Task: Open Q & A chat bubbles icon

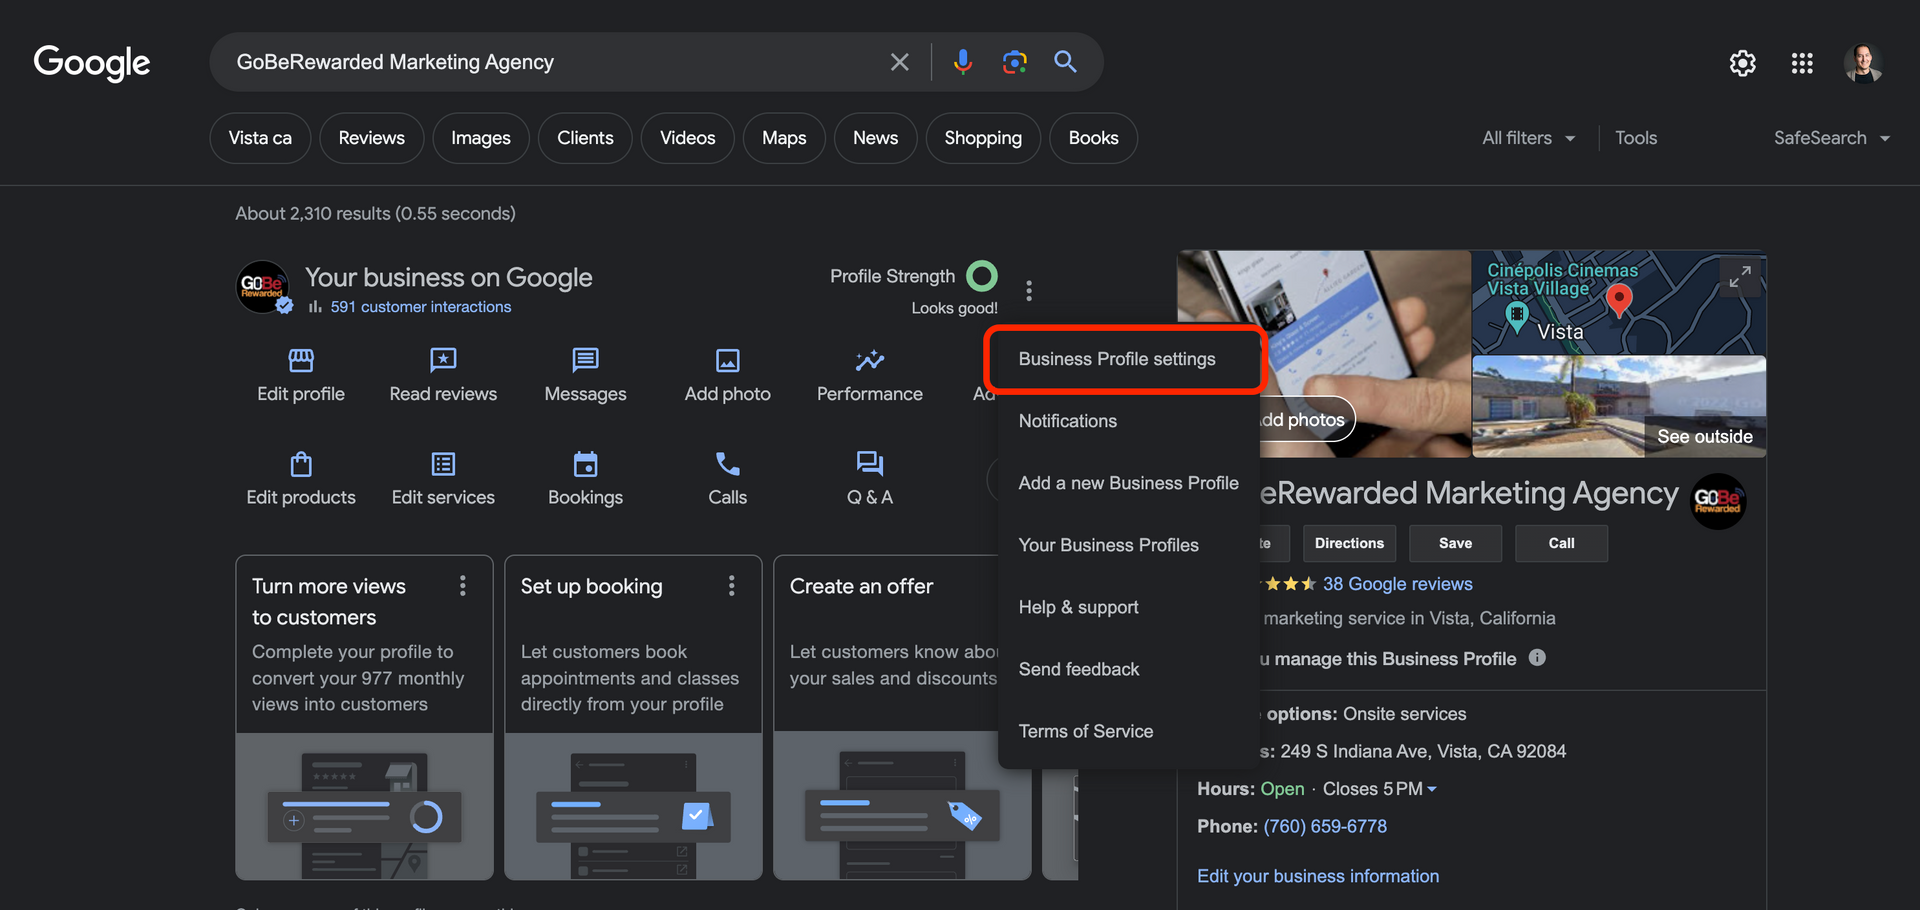Action: (870, 464)
